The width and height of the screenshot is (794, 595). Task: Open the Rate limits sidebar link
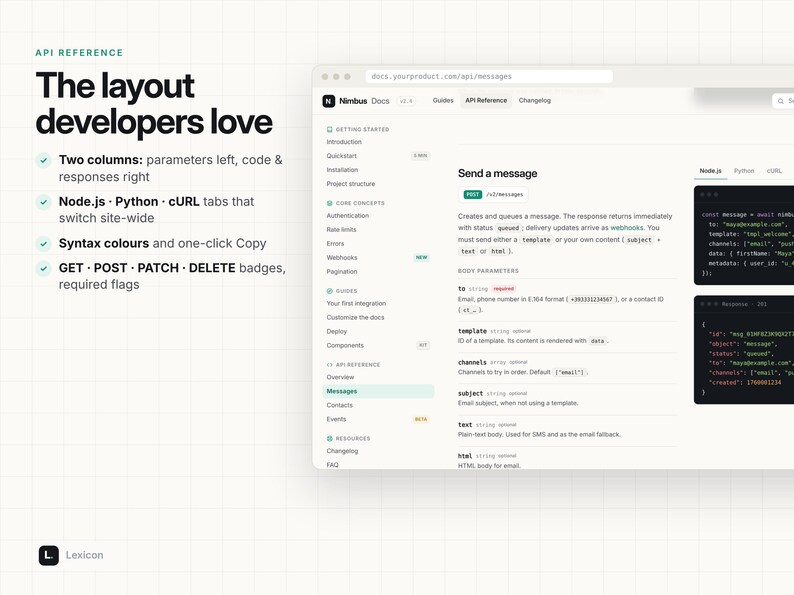tap(341, 229)
